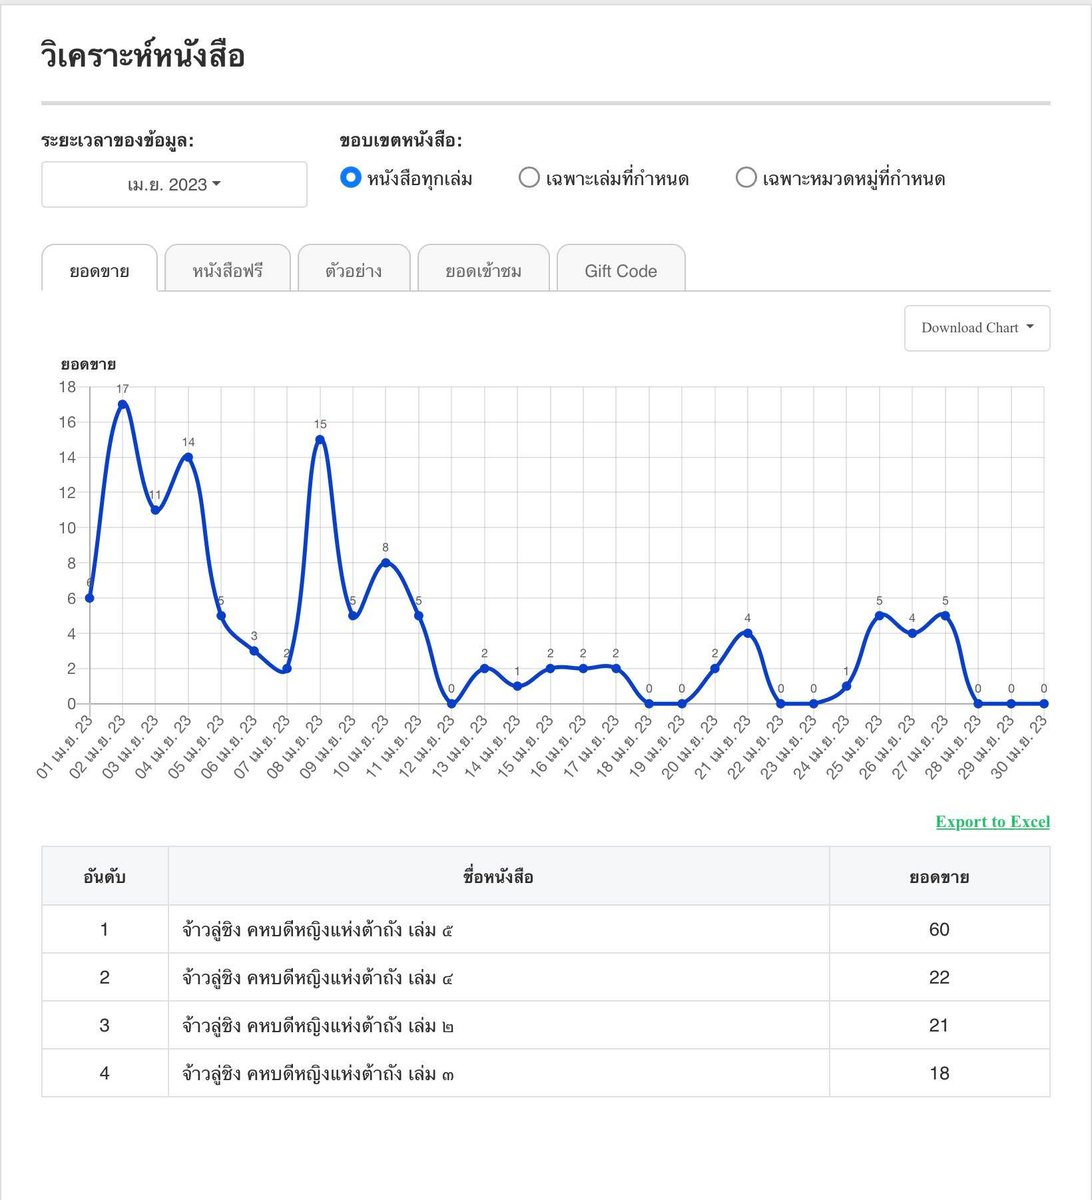Select เฉพาะหมวดหมู่ที่กำหนด radio option
1092x1200 pixels.
click(x=746, y=178)
